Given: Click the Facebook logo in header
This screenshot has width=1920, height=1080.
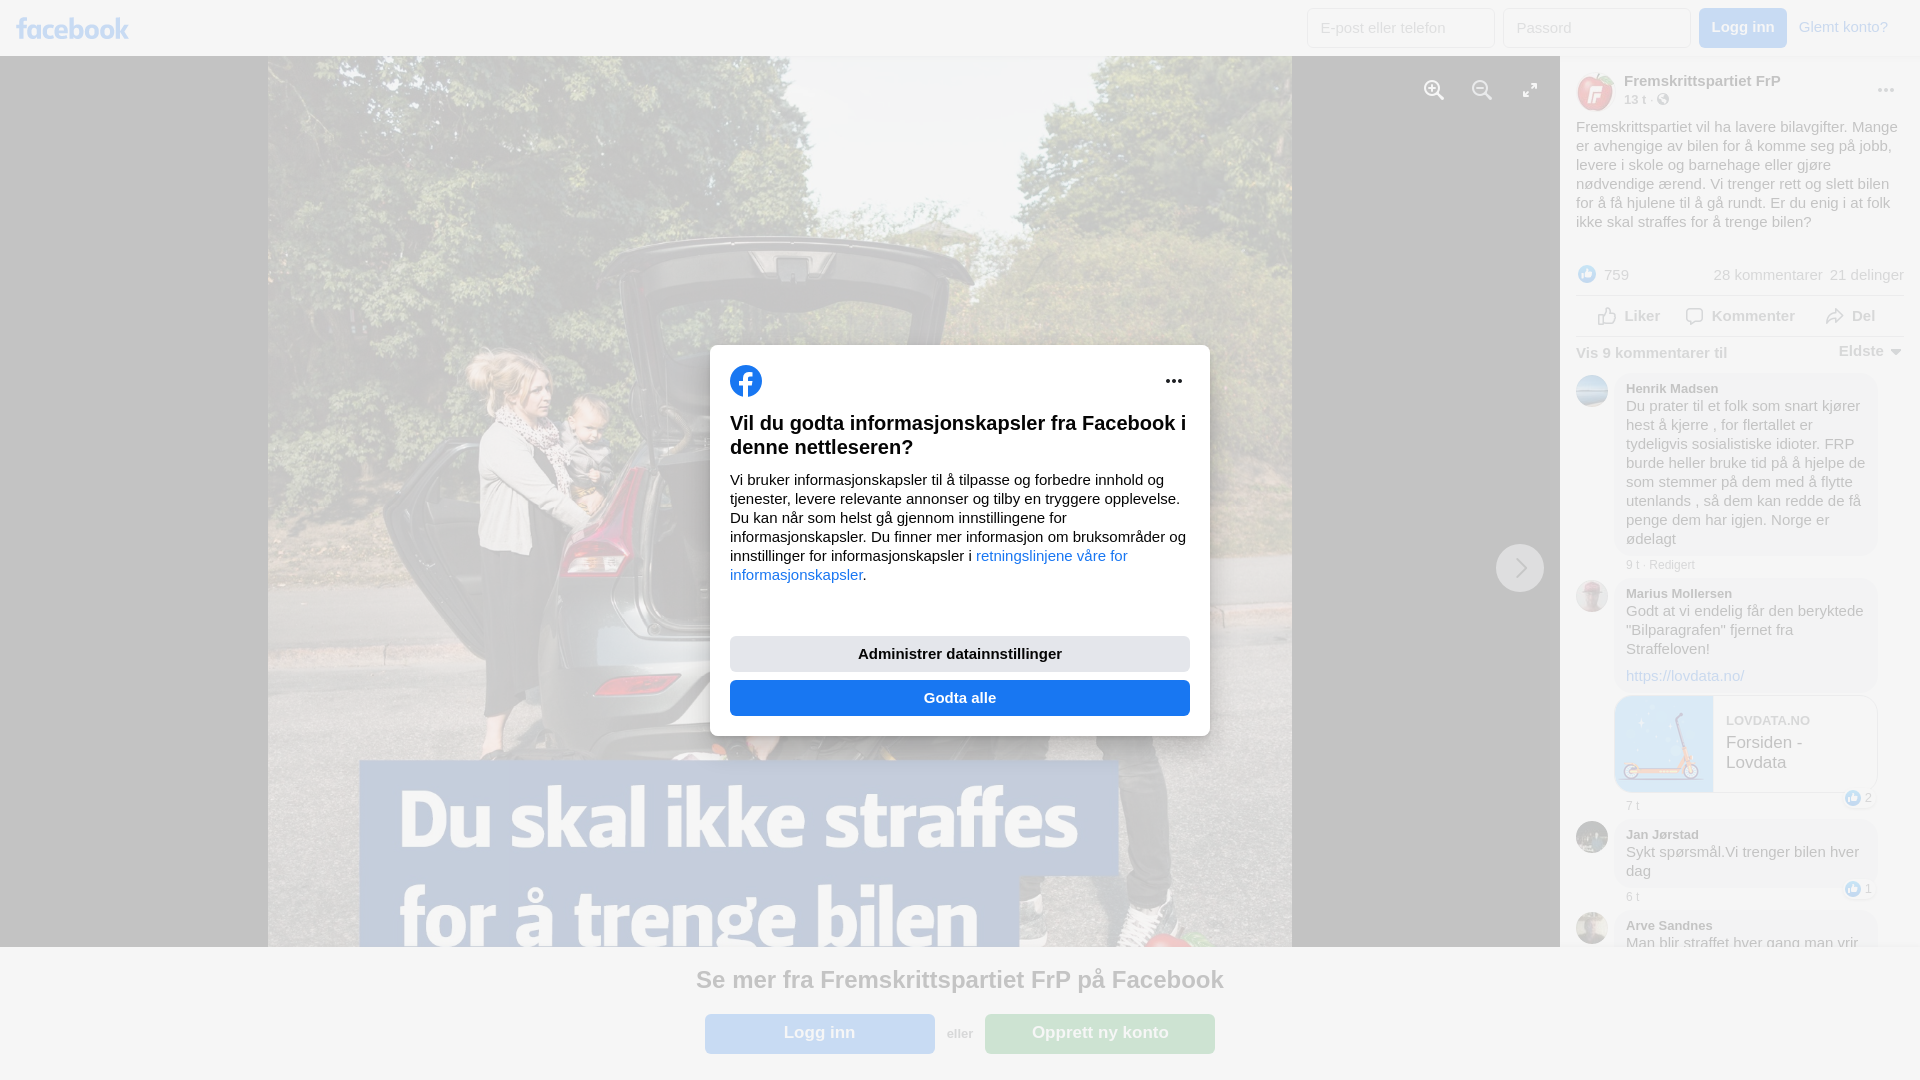Looking at the screenshot, I should (x=72, y=28).
